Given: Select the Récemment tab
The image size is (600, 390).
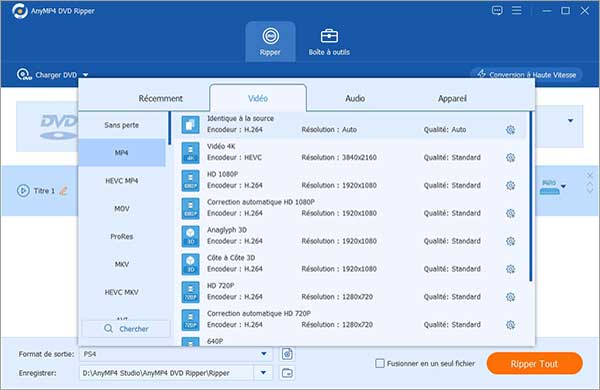Looking at the screenshot, I should [160, 98].
